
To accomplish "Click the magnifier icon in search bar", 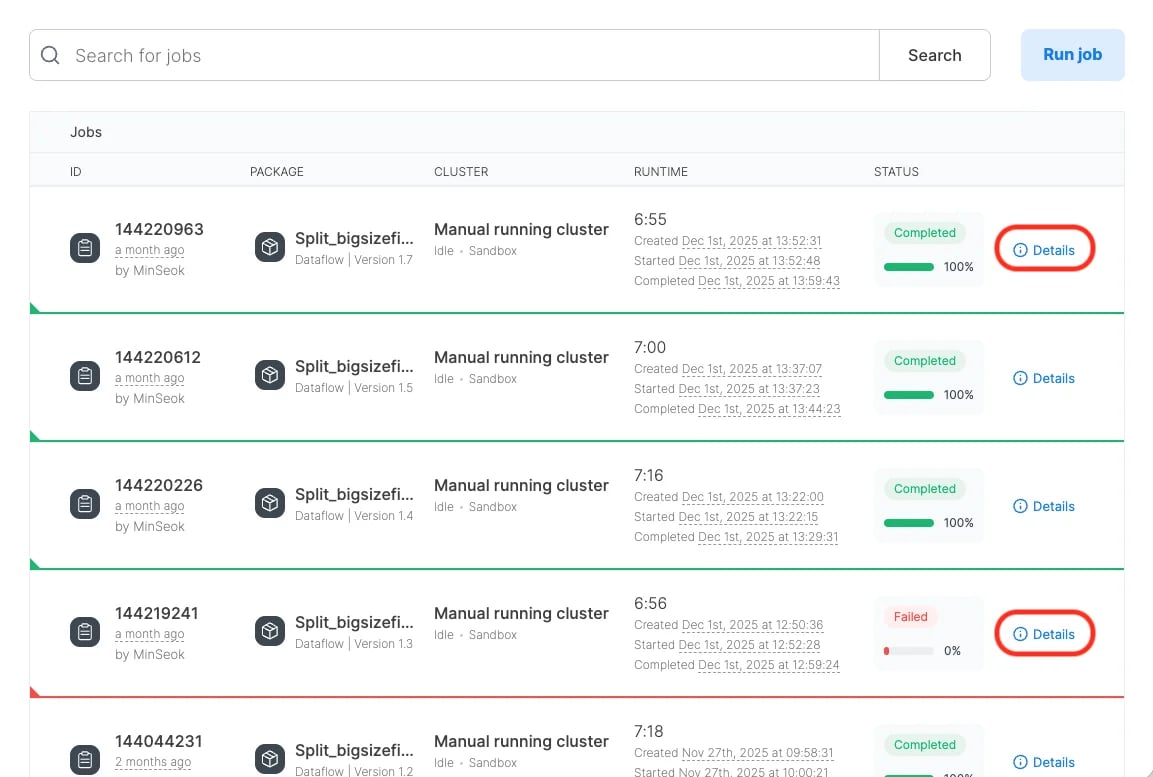I will 50,55.
